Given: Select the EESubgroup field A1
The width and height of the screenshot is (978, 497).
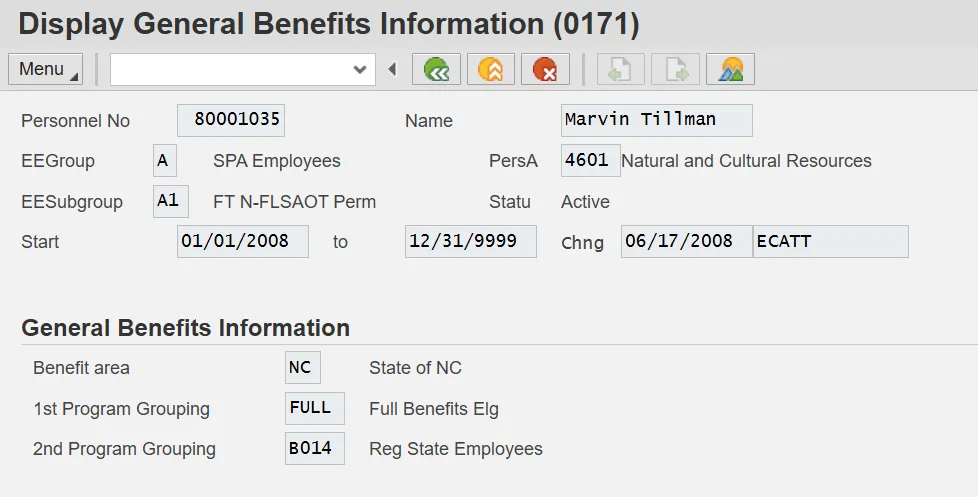Looking at the screenshot, I should (x=170, y=201).
